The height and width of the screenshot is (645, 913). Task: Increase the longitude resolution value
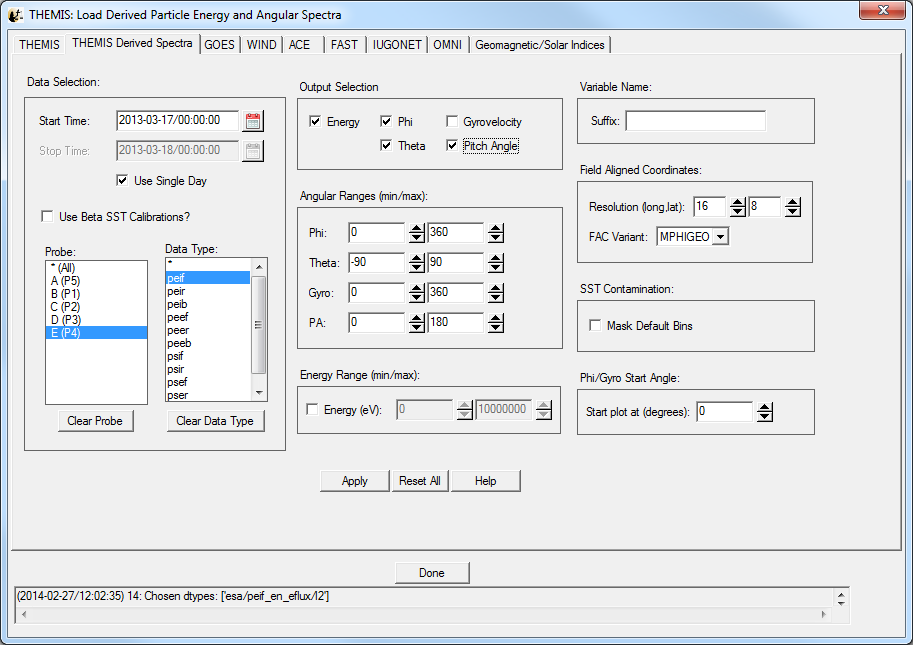tap(737, 203)
